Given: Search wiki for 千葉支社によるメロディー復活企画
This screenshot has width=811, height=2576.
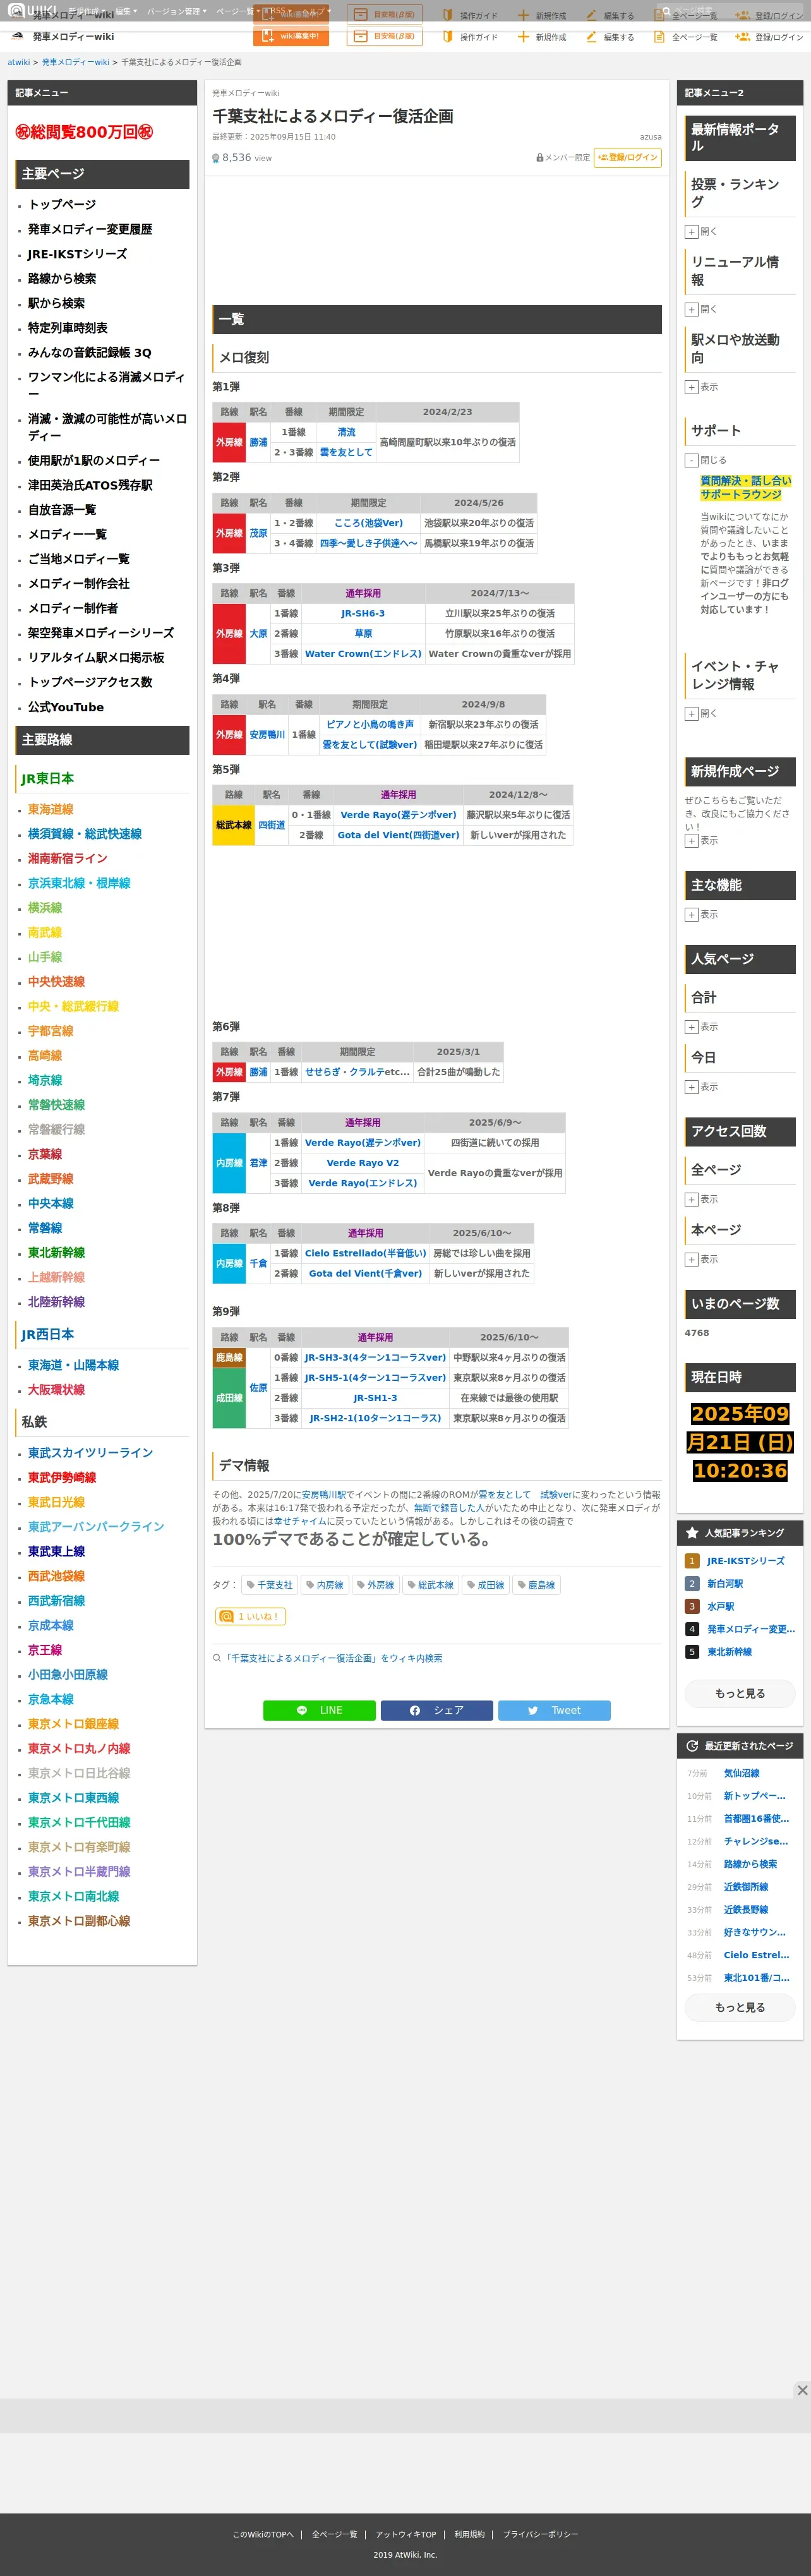Looking at the screenshot, I should pyautogui.click(x=333, y=1658).
